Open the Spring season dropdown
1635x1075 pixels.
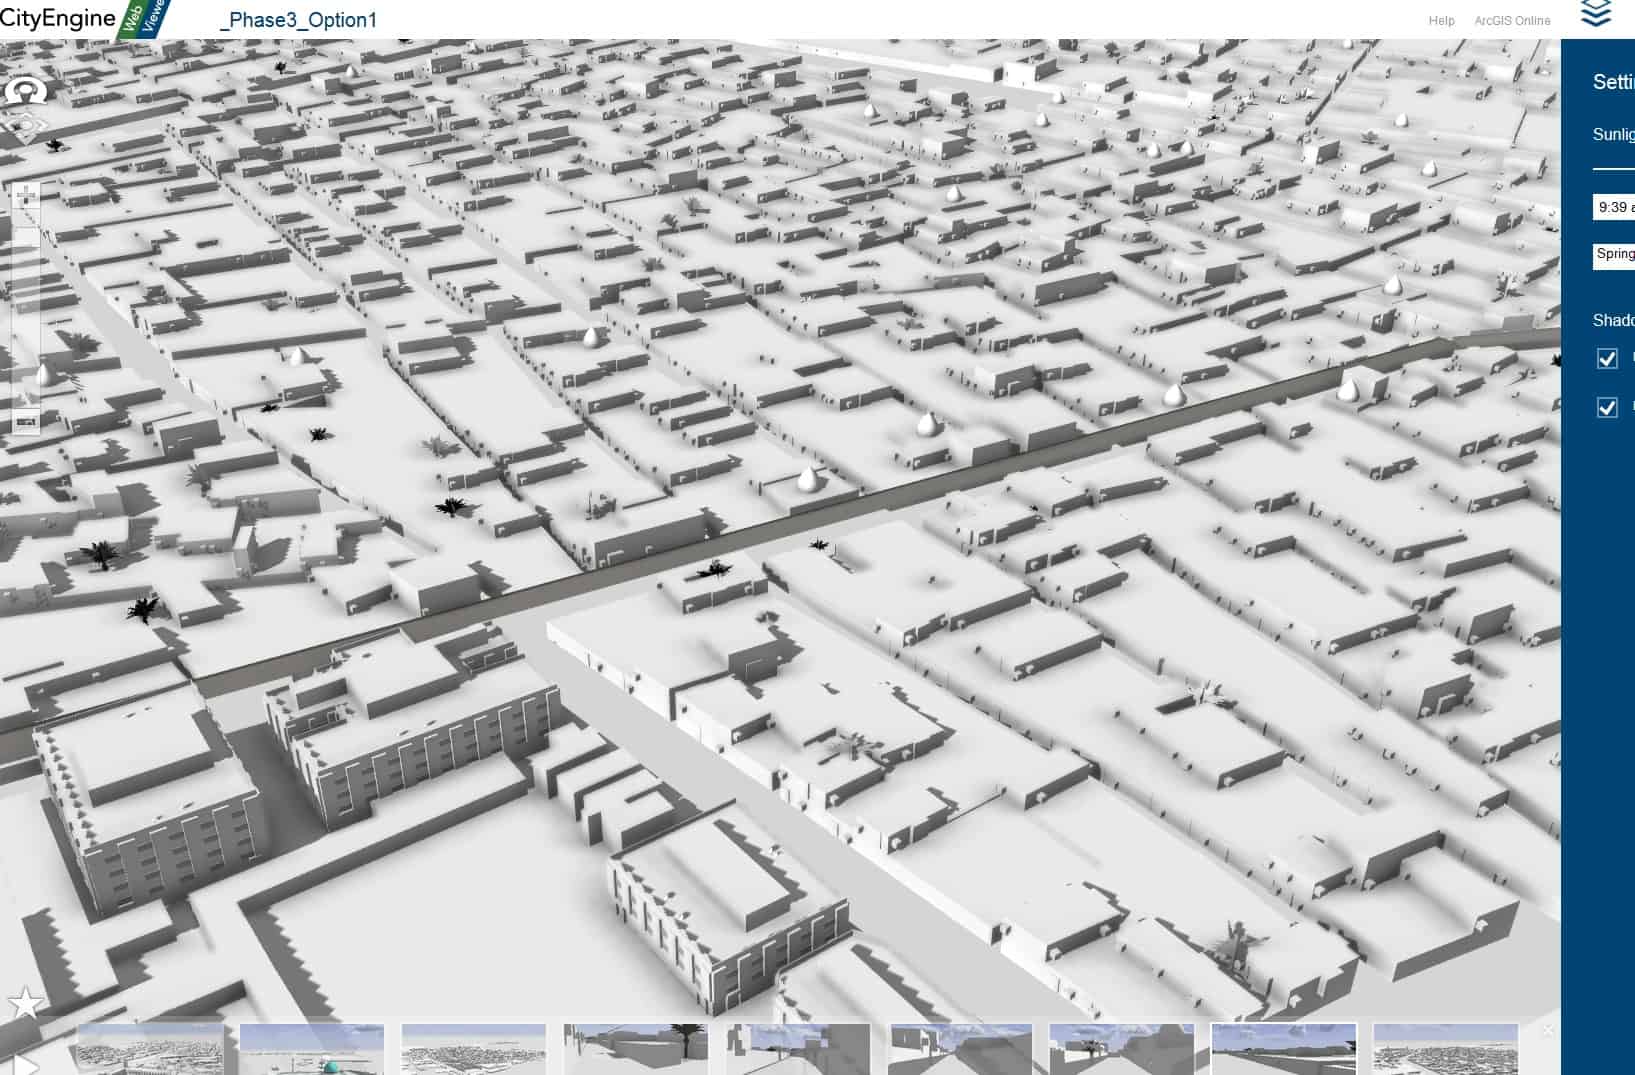coord(1614,255)
